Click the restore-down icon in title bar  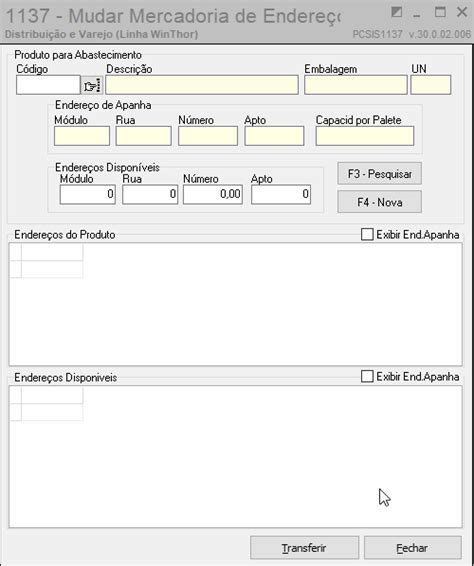pos(396,12)
